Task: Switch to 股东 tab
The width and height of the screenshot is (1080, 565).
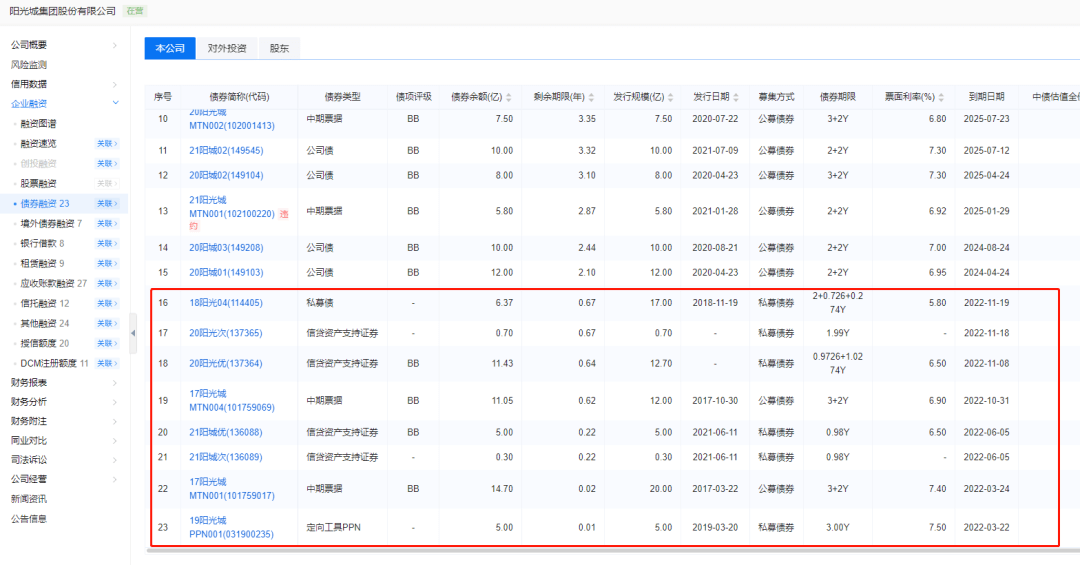Action: point(279,48)
